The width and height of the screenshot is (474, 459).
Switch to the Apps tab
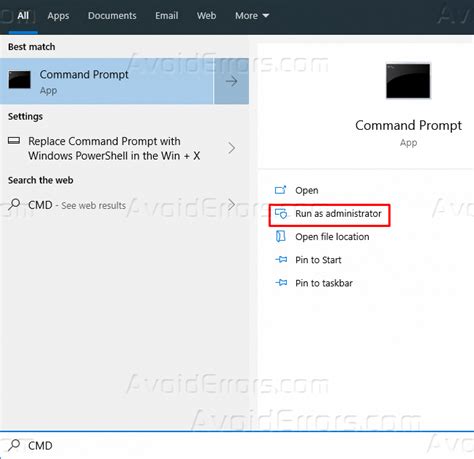[58, 16]
